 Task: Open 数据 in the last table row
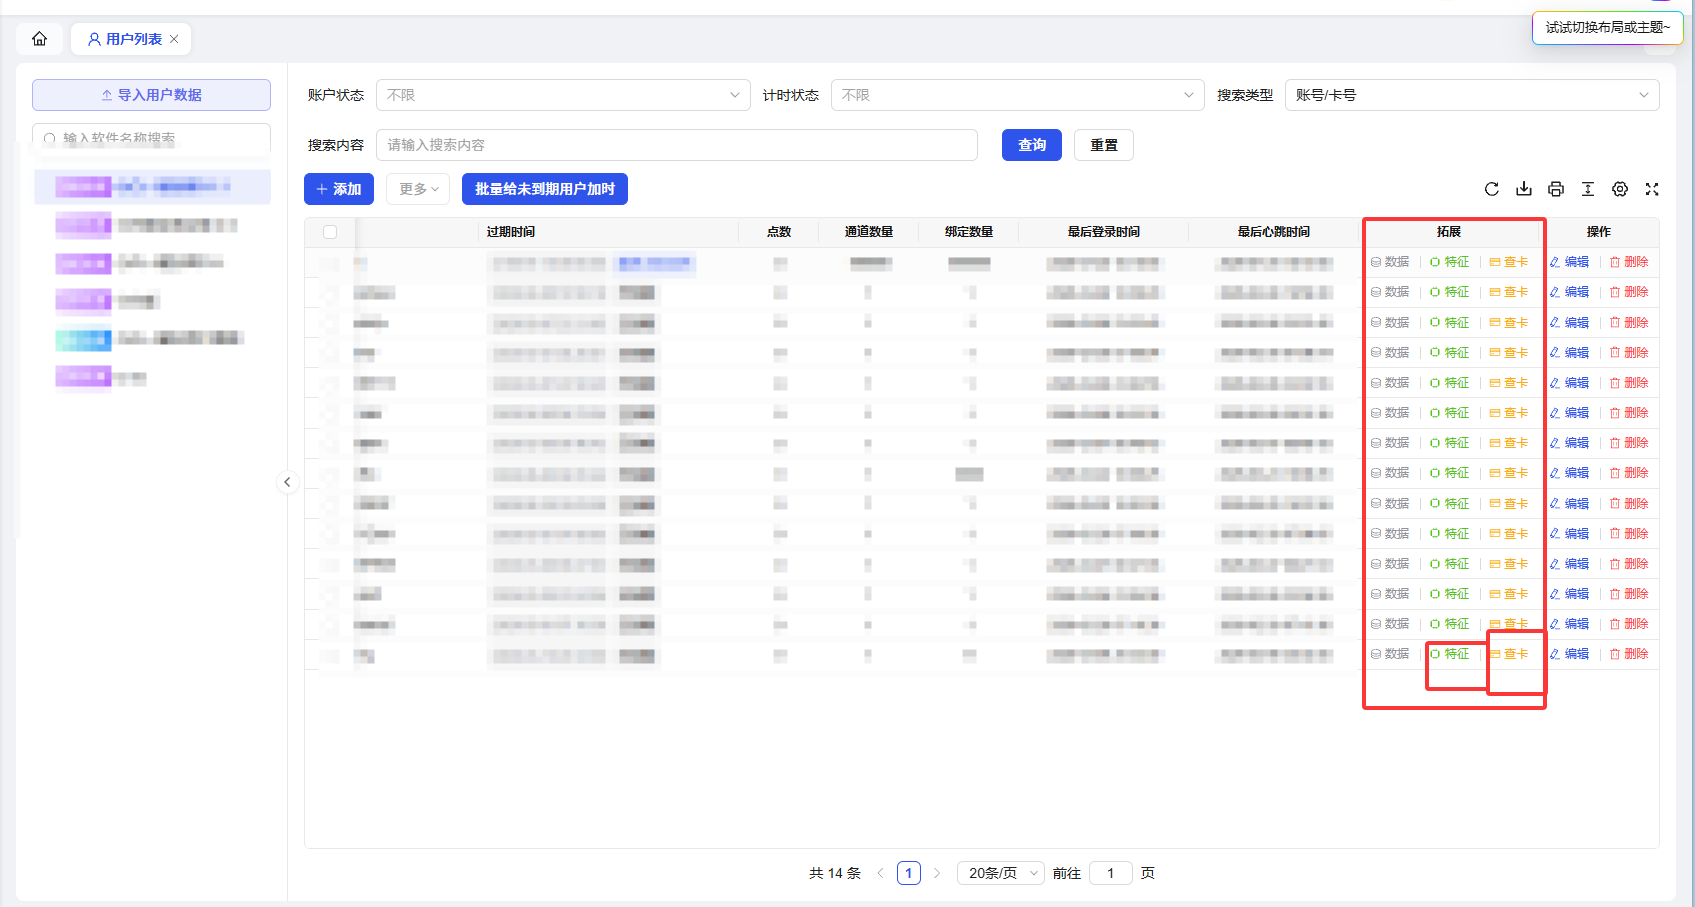tap(1390, 654)
